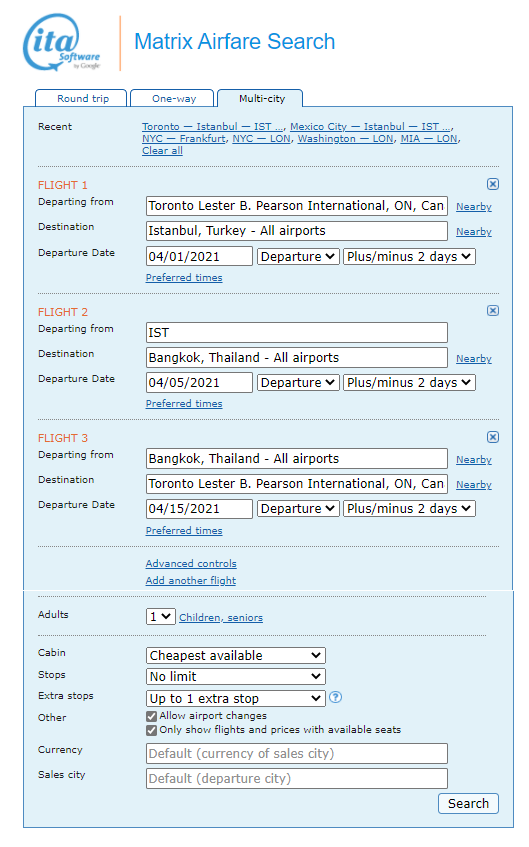This screenshot has height=847, width=529.
Task: Remove Flight 2 with its X icon
Action: tap(492, 311)
